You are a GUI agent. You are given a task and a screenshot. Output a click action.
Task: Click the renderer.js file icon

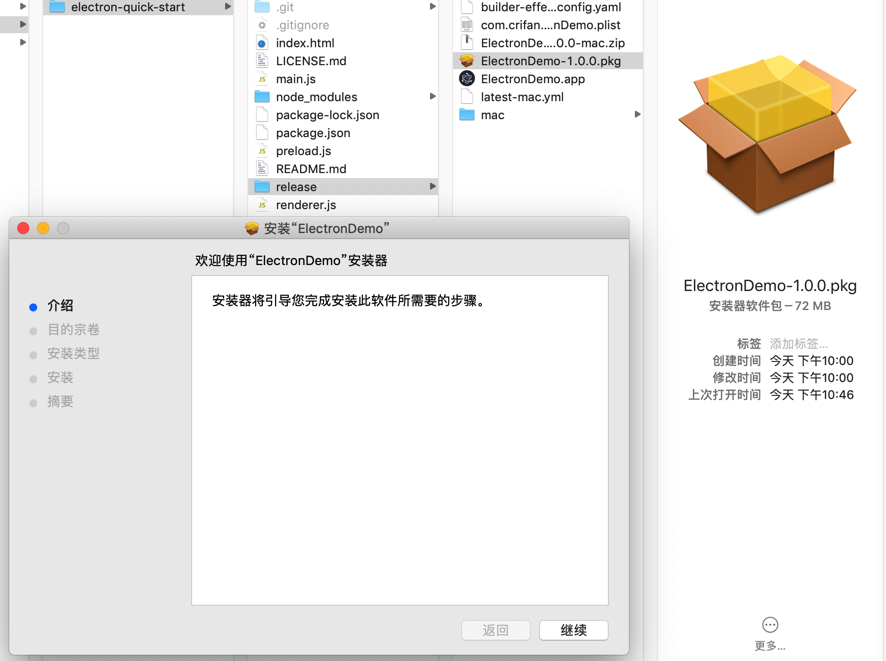262,205
